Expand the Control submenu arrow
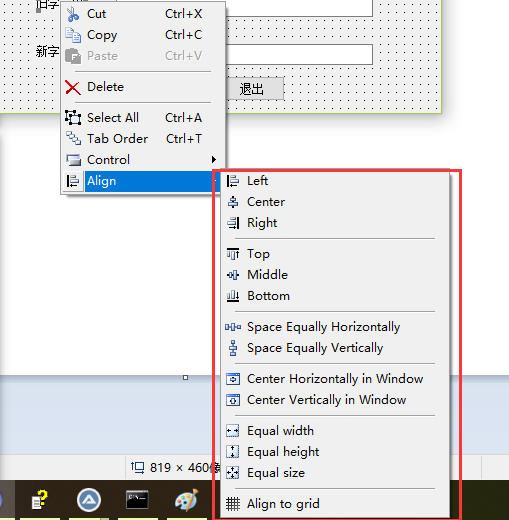This screenshot has height=520, width=509. (214, 160)
